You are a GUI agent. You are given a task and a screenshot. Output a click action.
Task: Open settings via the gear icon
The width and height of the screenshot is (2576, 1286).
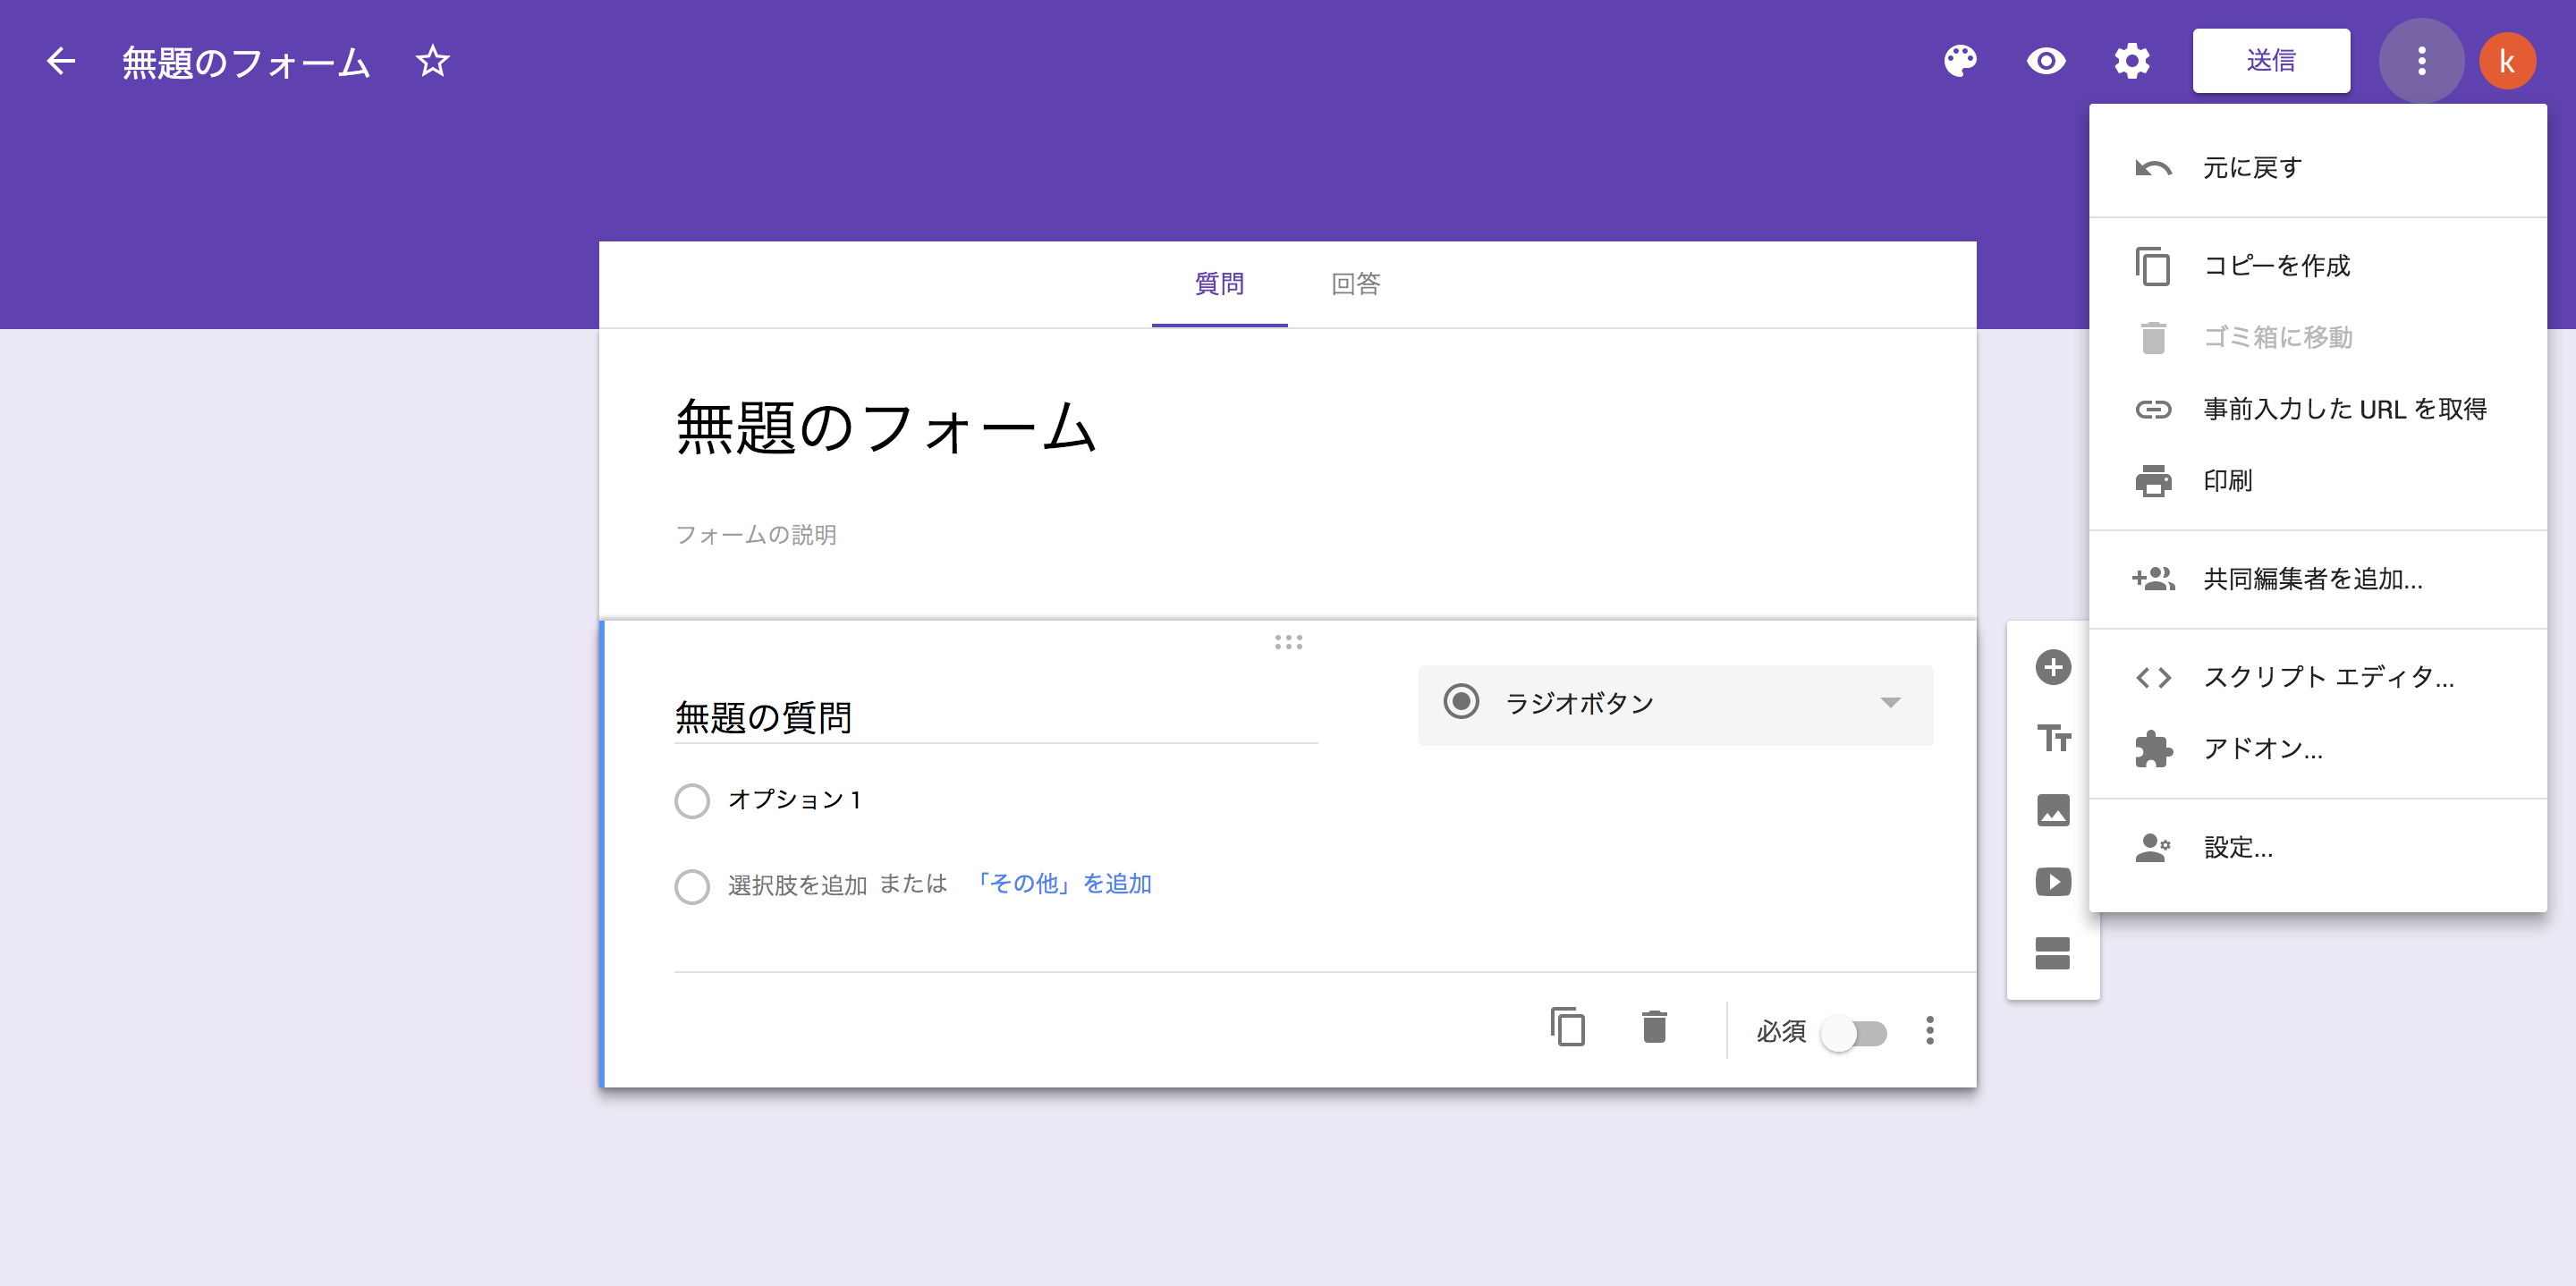coord(2132,61)
